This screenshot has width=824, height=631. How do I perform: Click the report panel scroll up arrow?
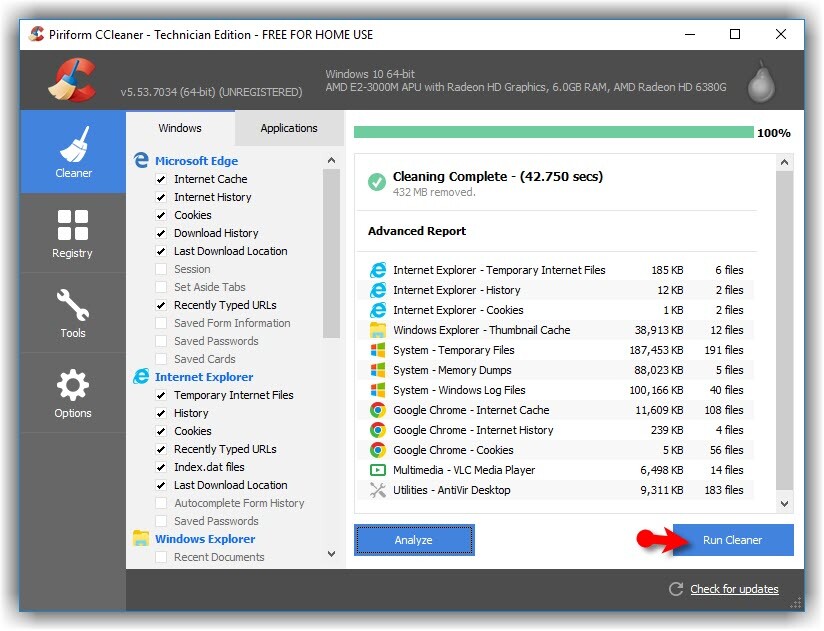[x=784, y=162]
